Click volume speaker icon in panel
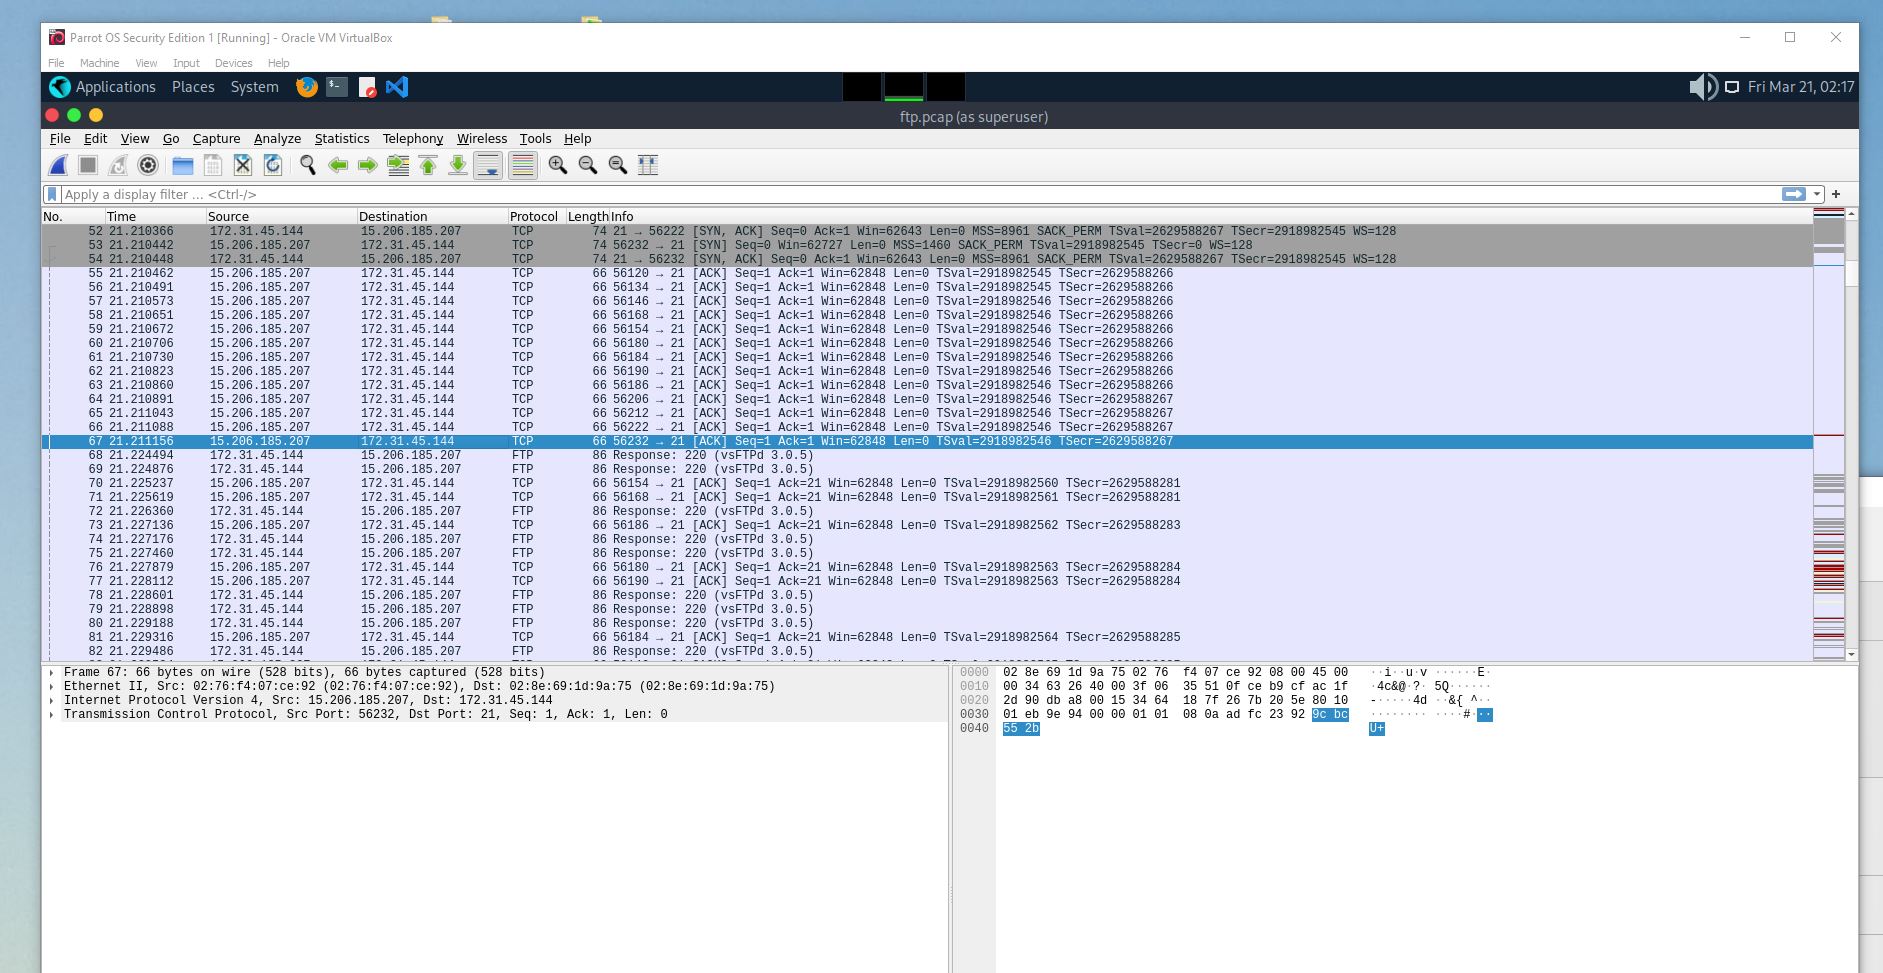Viewport: 1883px width, 973px height. point(1702,87)
